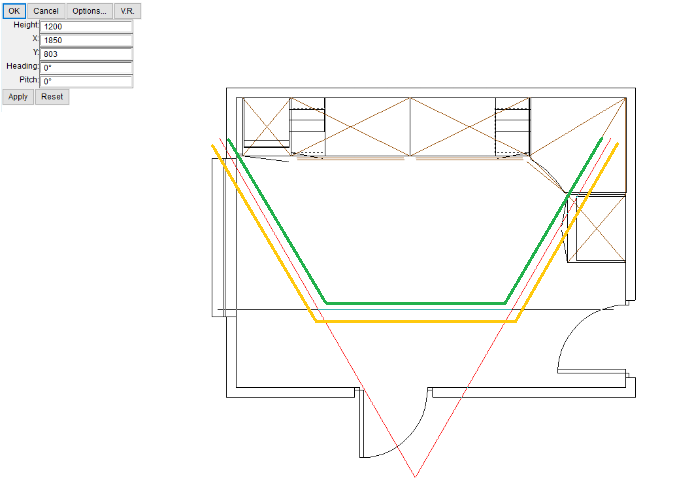Confirm the camera settings with OK
This screenshot has width=679, height=483.
pyautogui.click(x=14, y=11)
